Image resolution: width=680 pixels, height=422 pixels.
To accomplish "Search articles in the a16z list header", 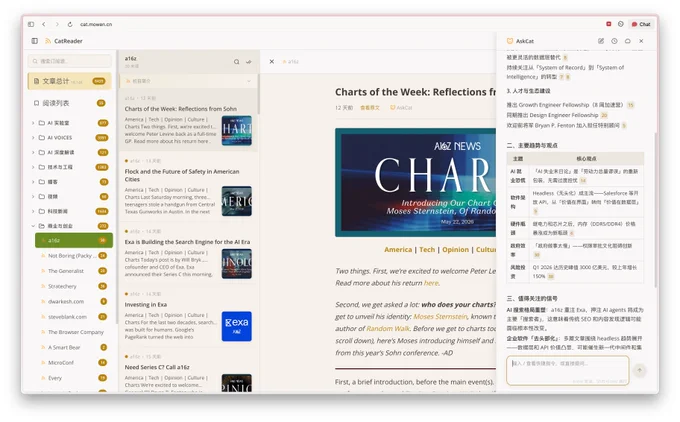I will [236, 62].
